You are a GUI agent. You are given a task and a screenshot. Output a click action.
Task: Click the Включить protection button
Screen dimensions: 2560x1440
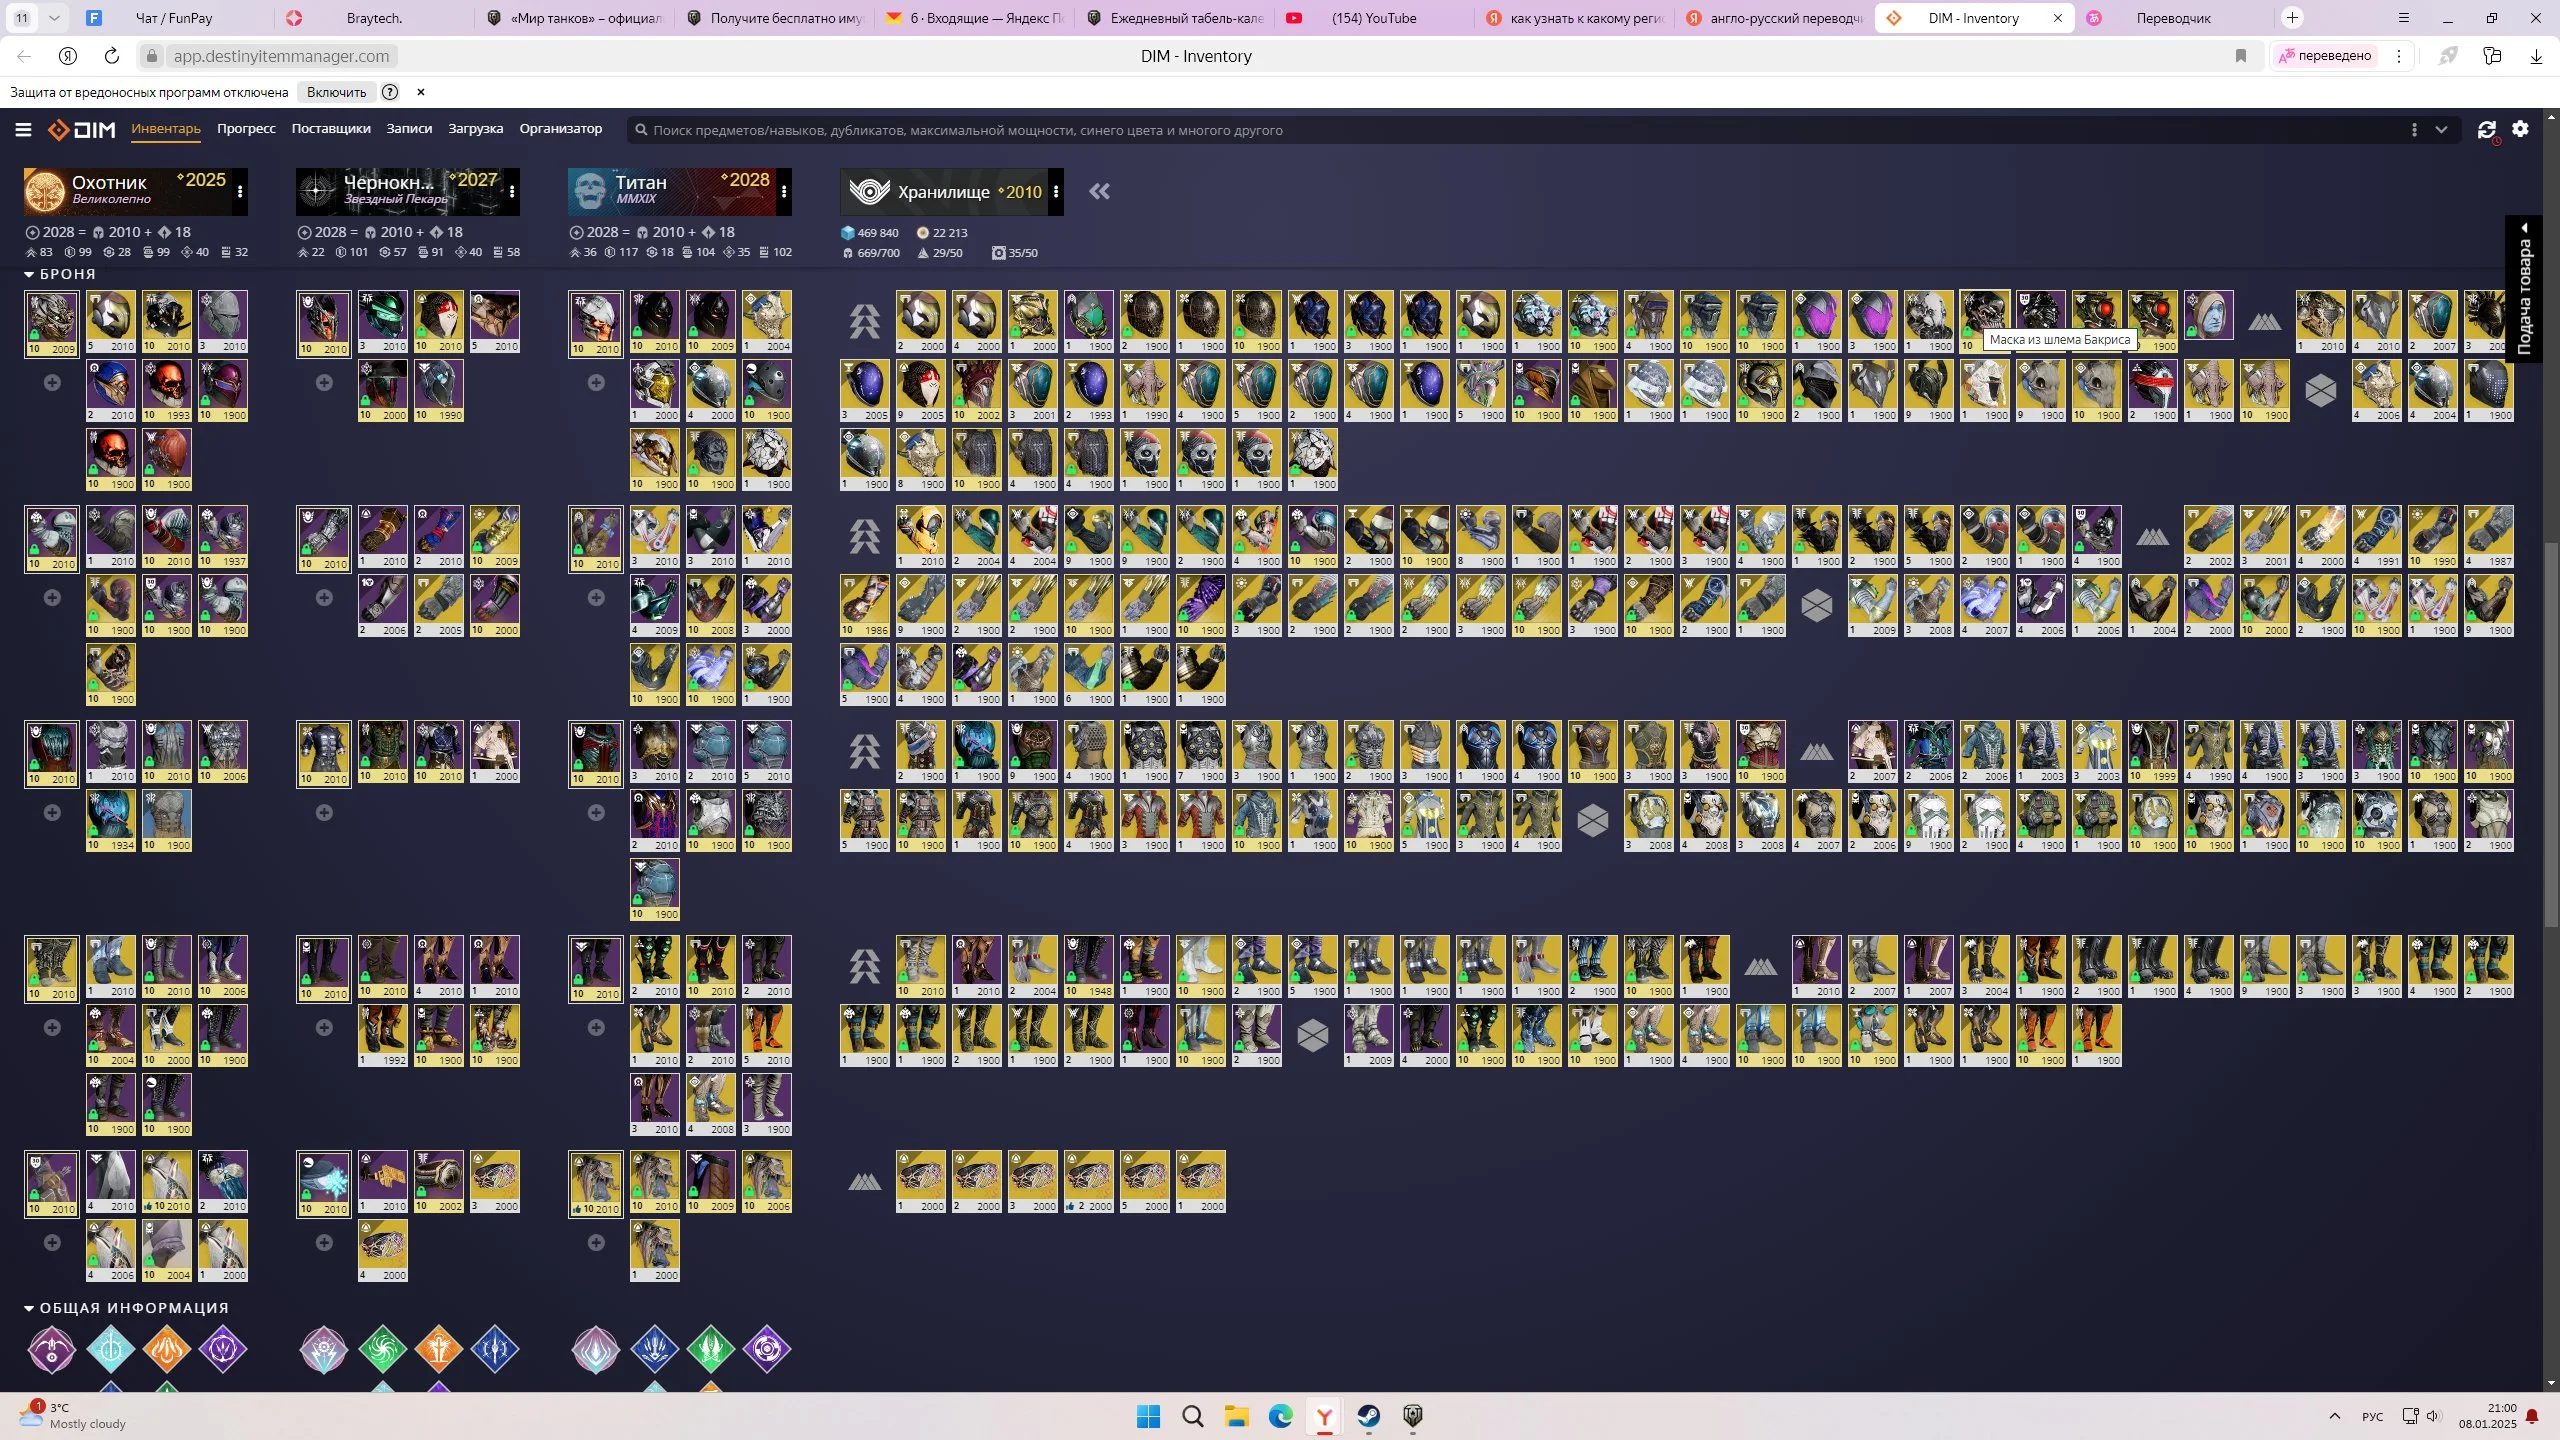click(x=336, y=92)
